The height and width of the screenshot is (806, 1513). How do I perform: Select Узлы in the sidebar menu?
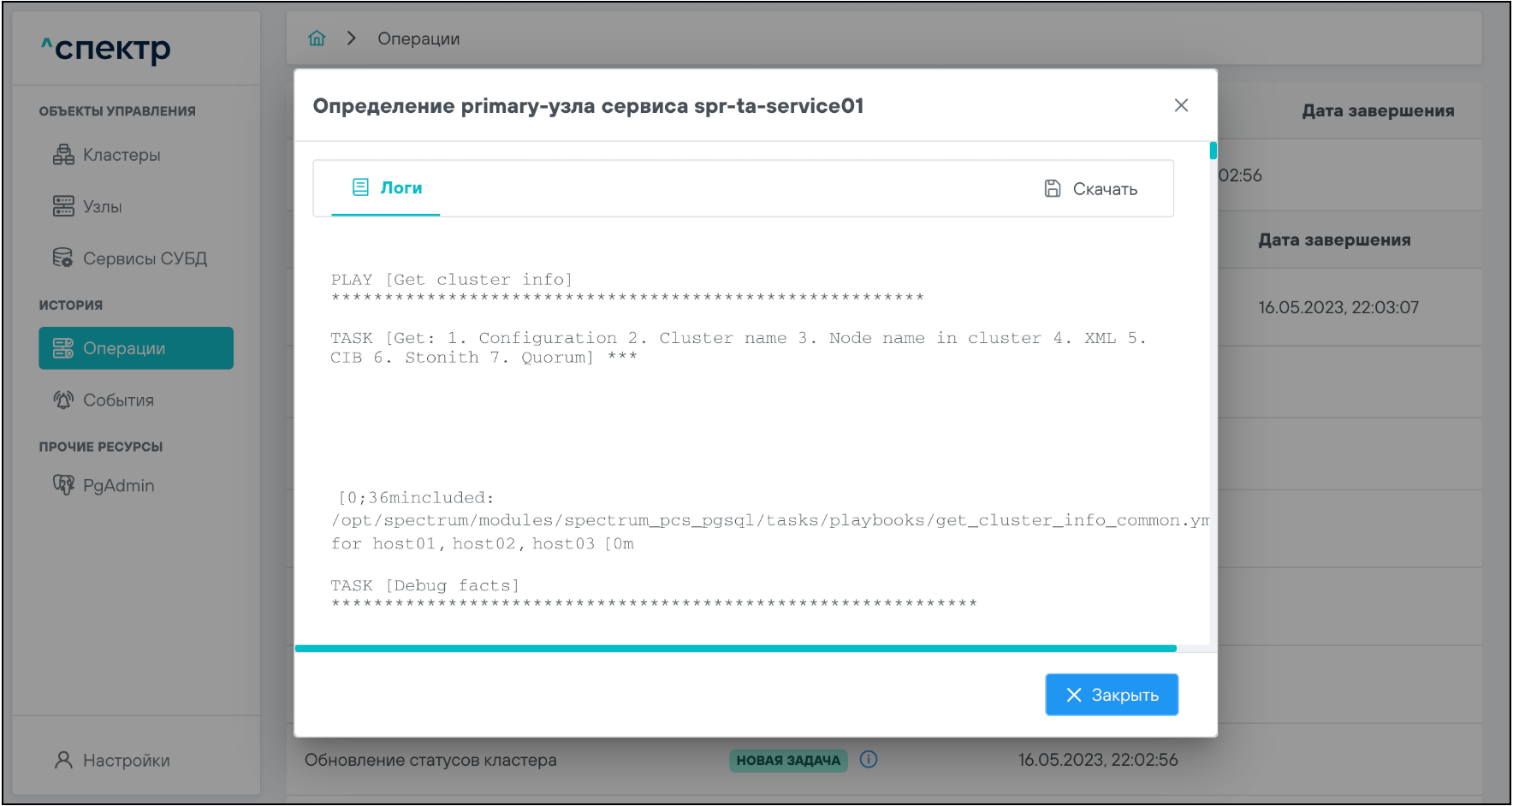point(103,207)
